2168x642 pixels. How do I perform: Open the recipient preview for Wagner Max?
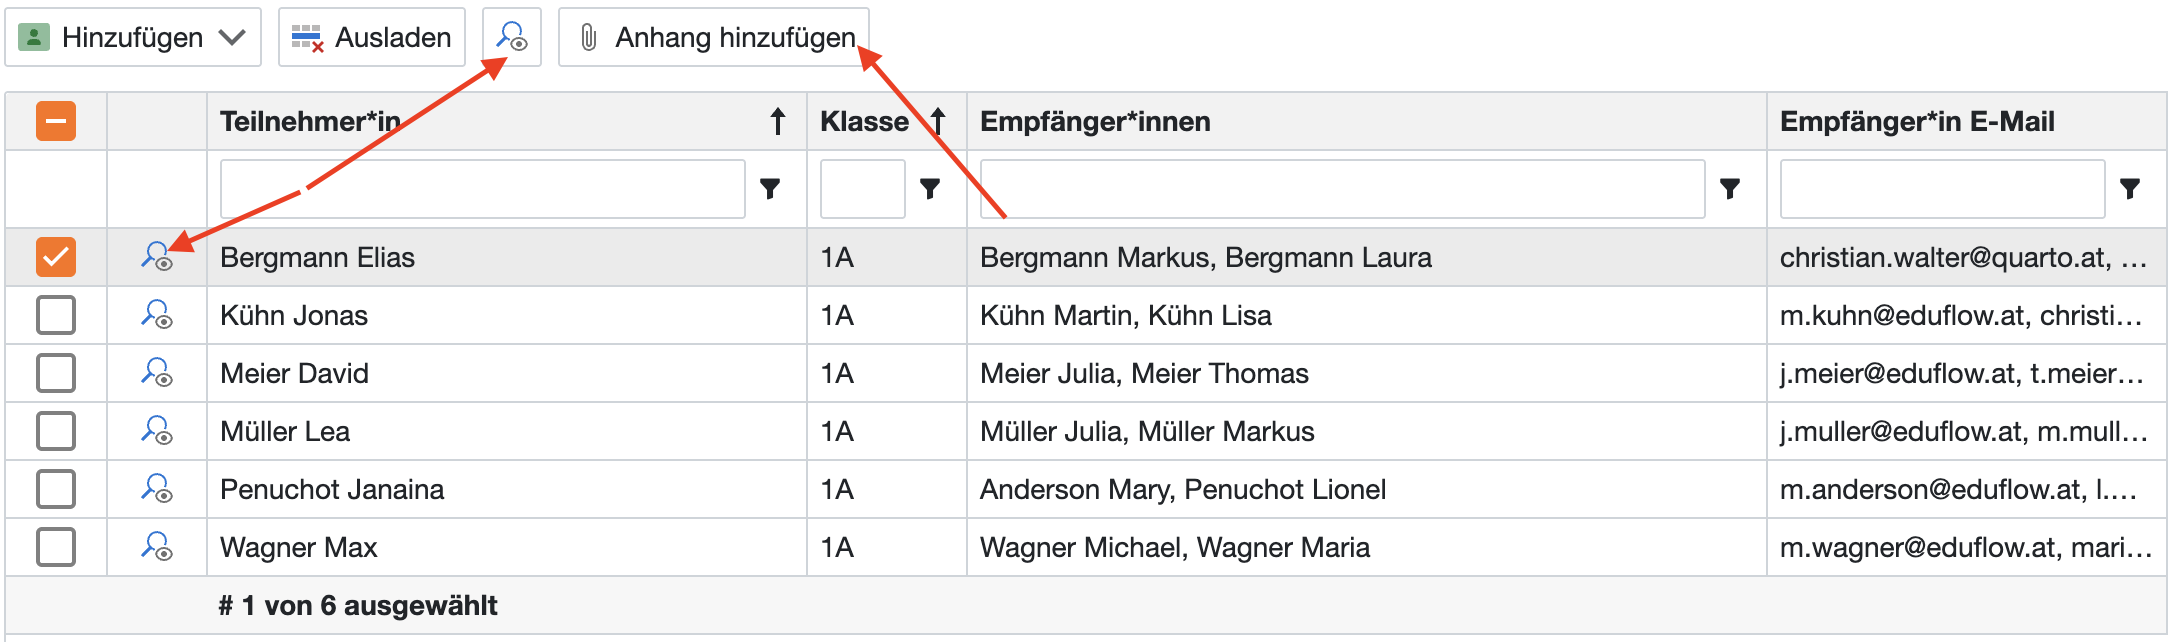tap(157, 547)
